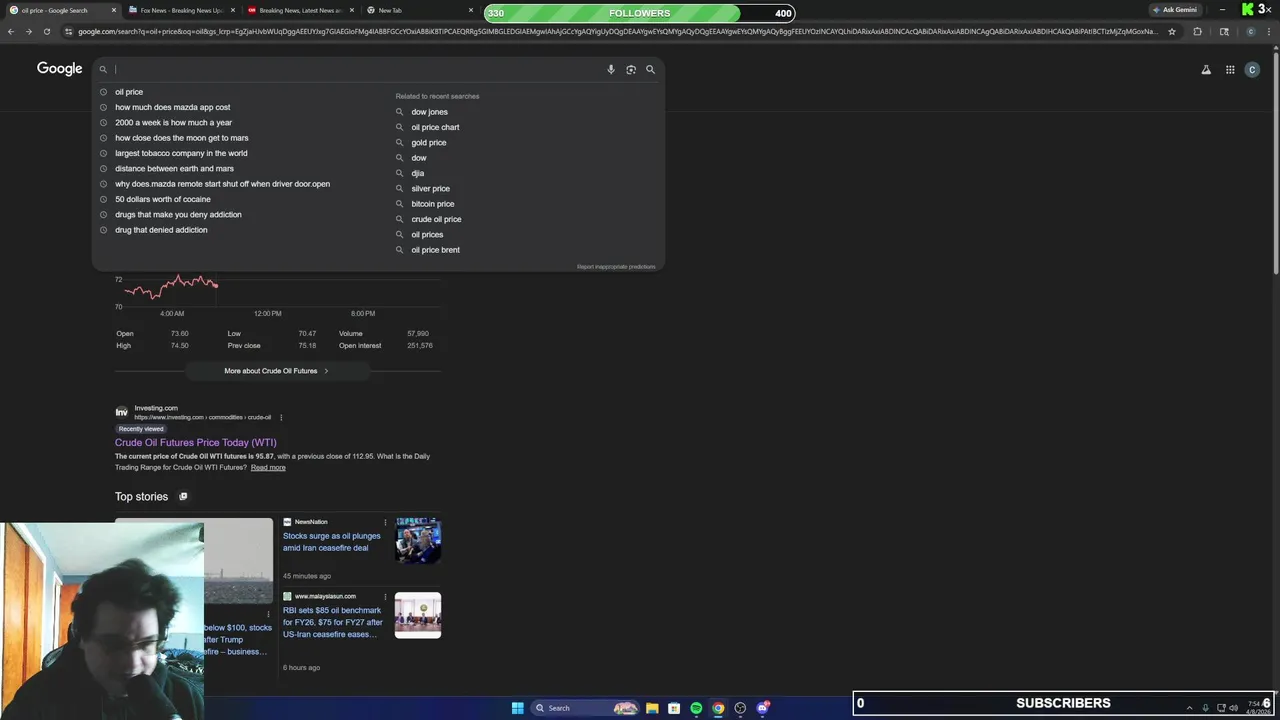Open OBS Studio from the taskbar
The image size is (1280, 720).
[x=740, y=708]
